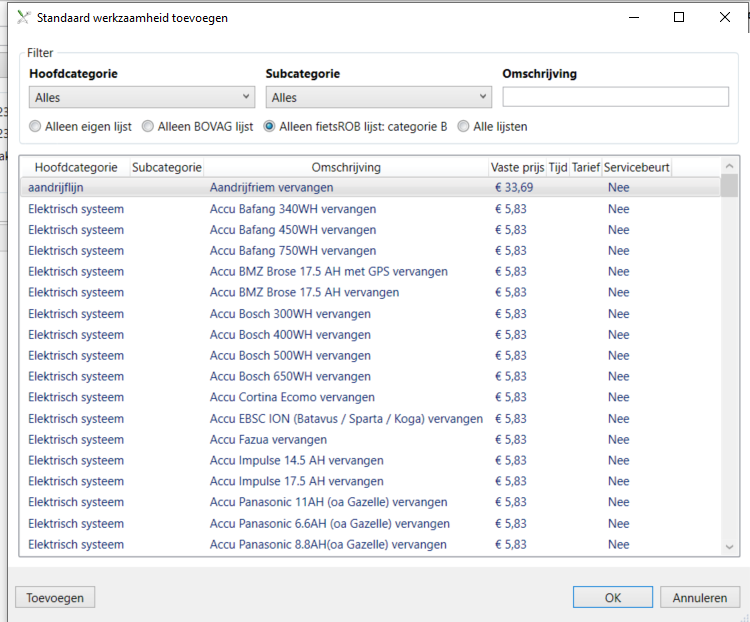Screen dimensions: 750x622
Task: Sort by Hoofdcategorie column header
Action: (x=75, y=167)
